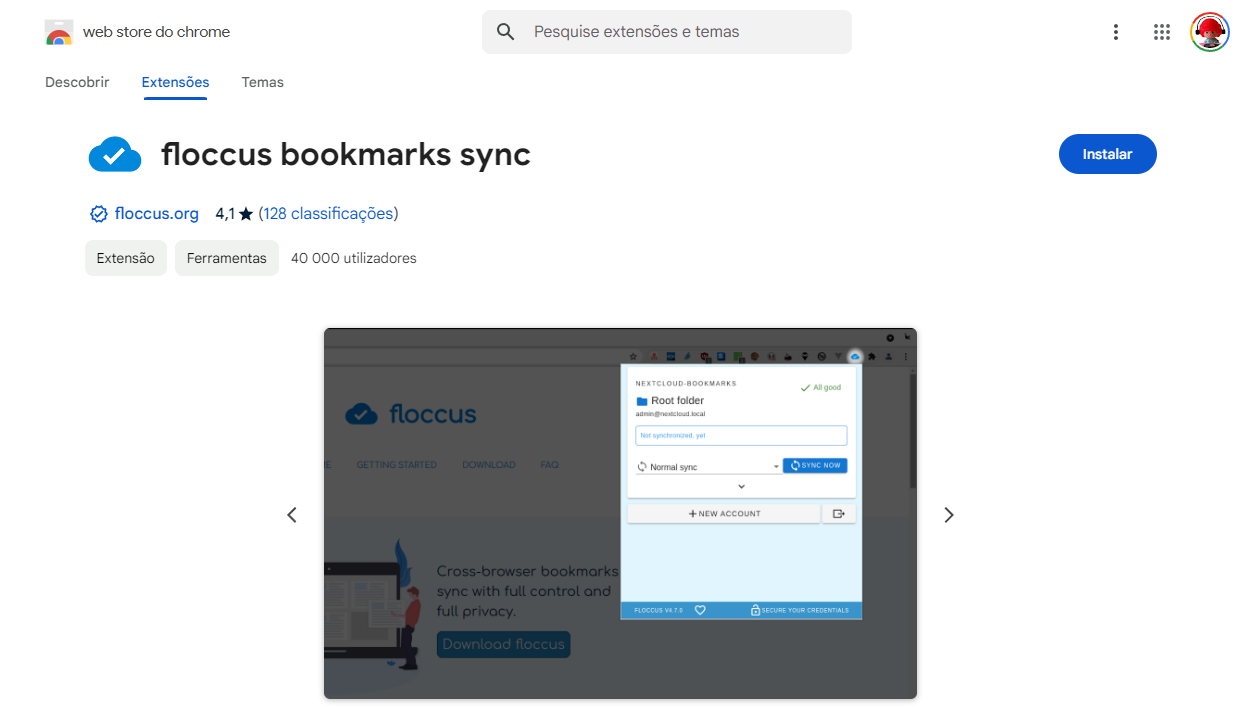The width and height of the screenshot is (1242, 710).
Task: Click the floccus blue cloud extension icon
Action: (x=115, y=155)
